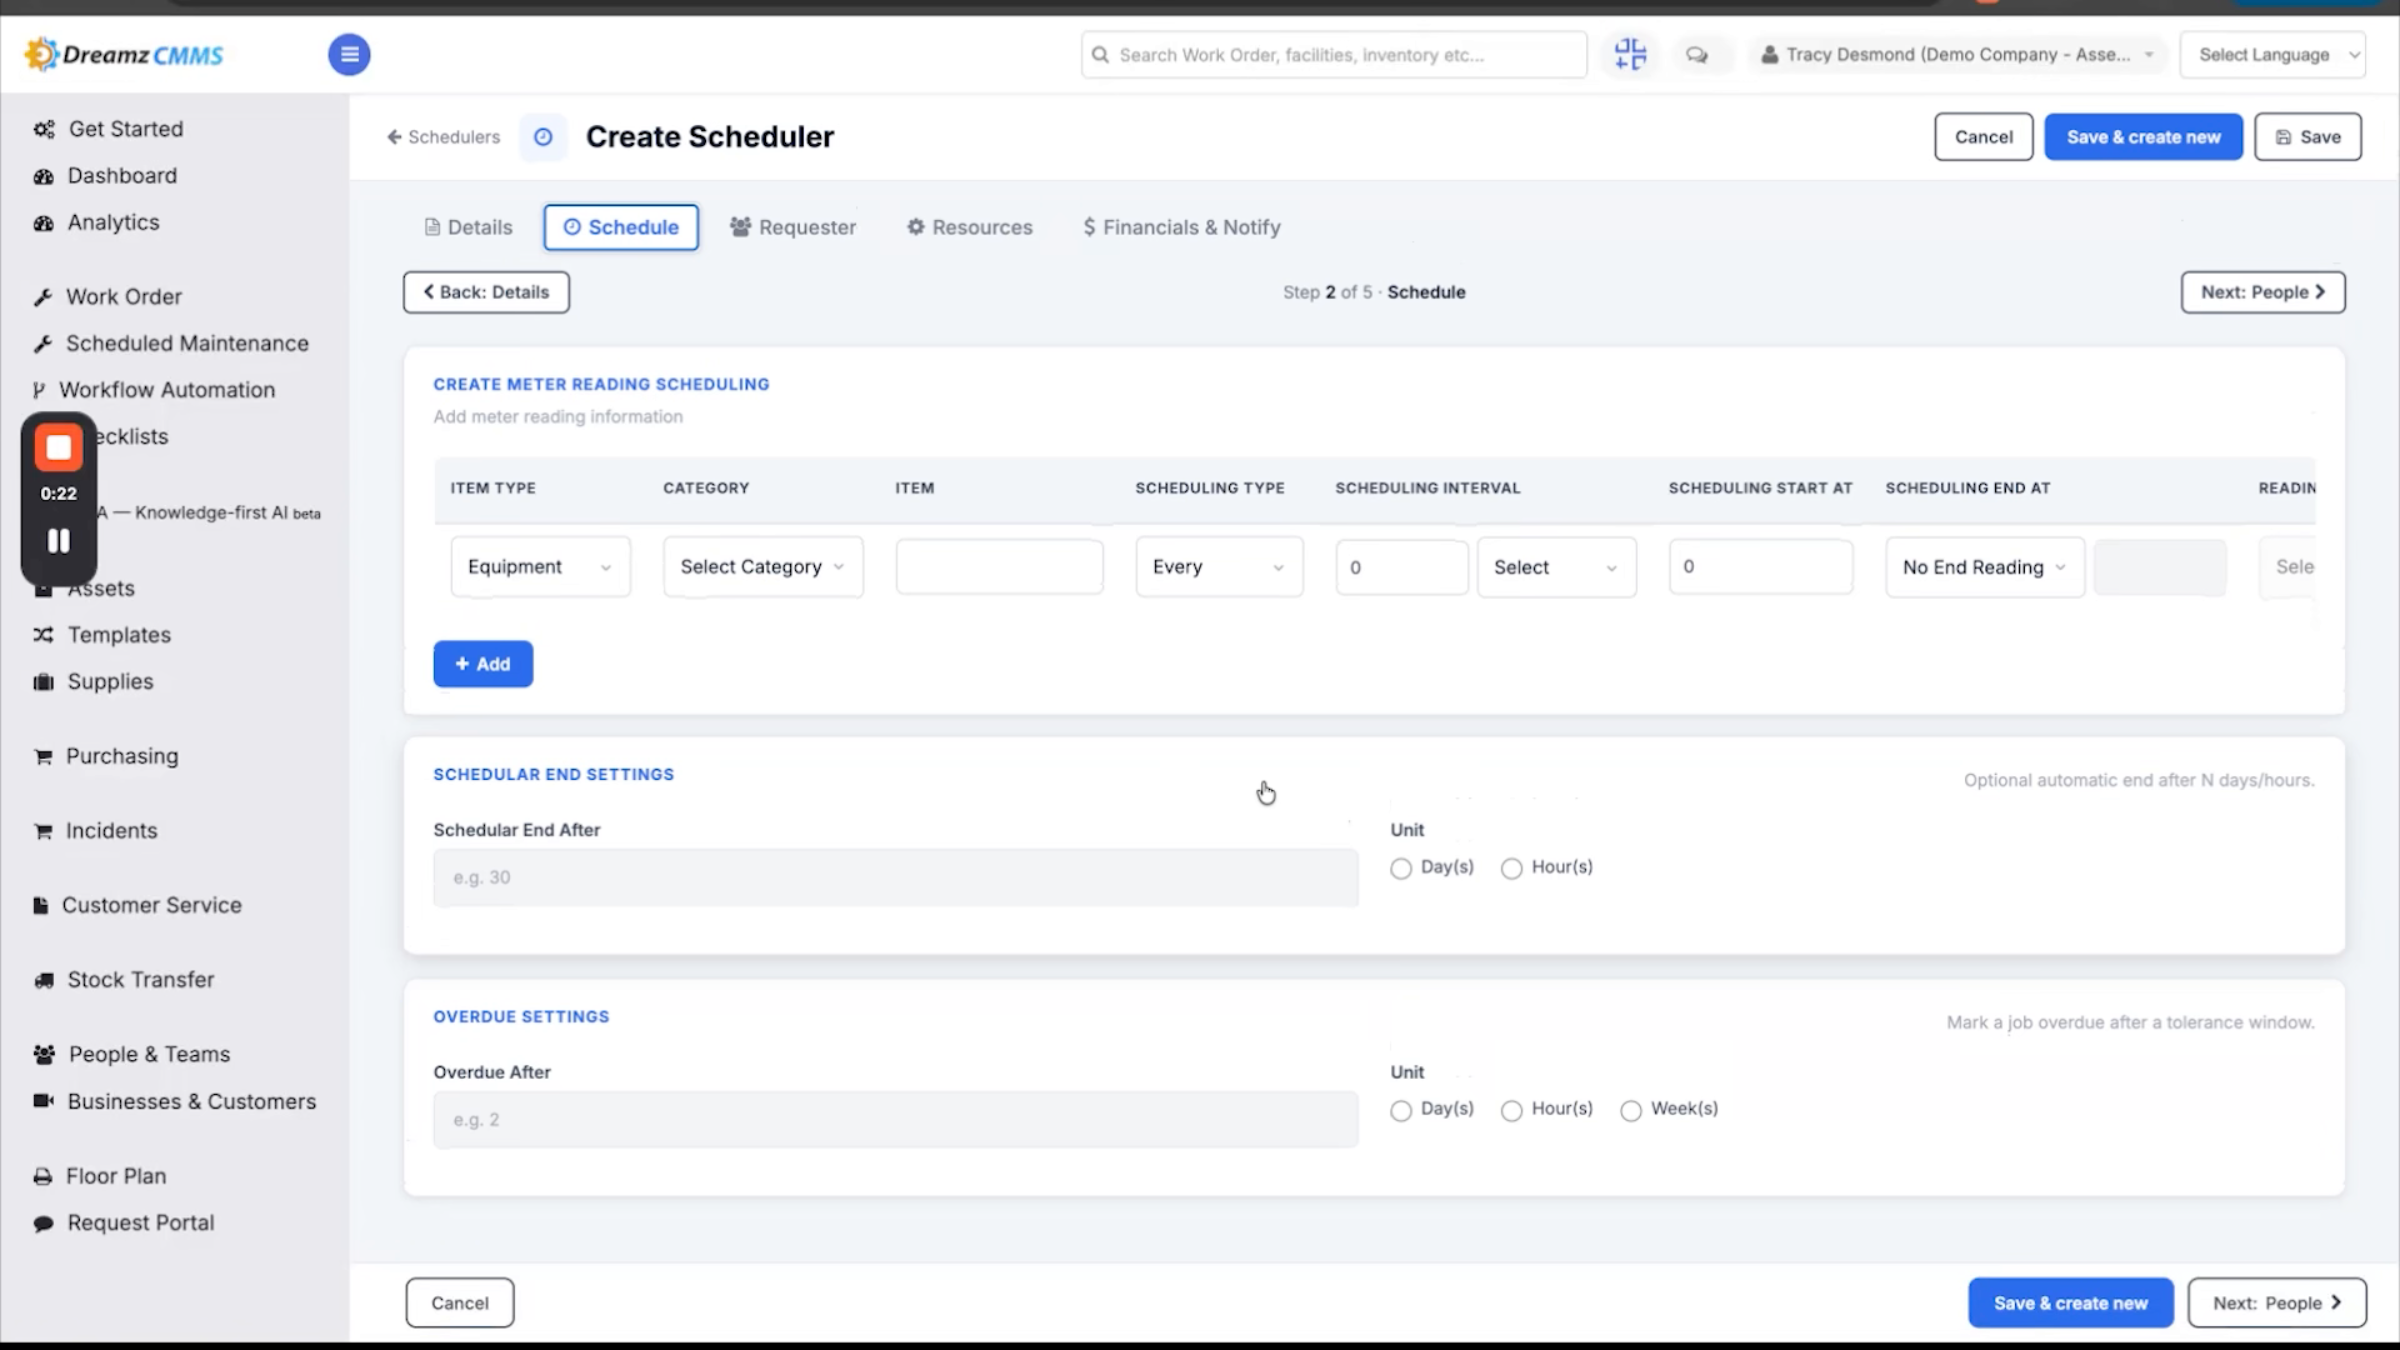Click the Workflow Automation branch icon
This screenshot has width=2400, height=1350.
point(39,390)
